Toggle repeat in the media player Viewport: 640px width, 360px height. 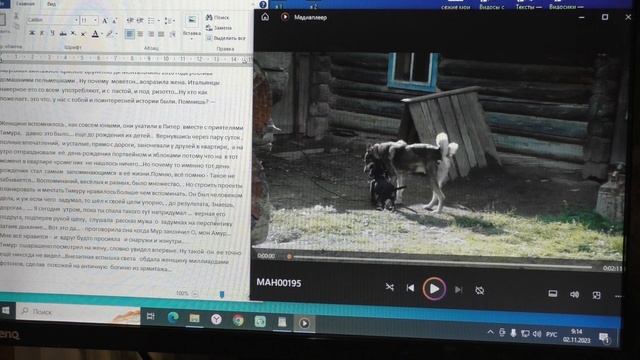(480, 290)
